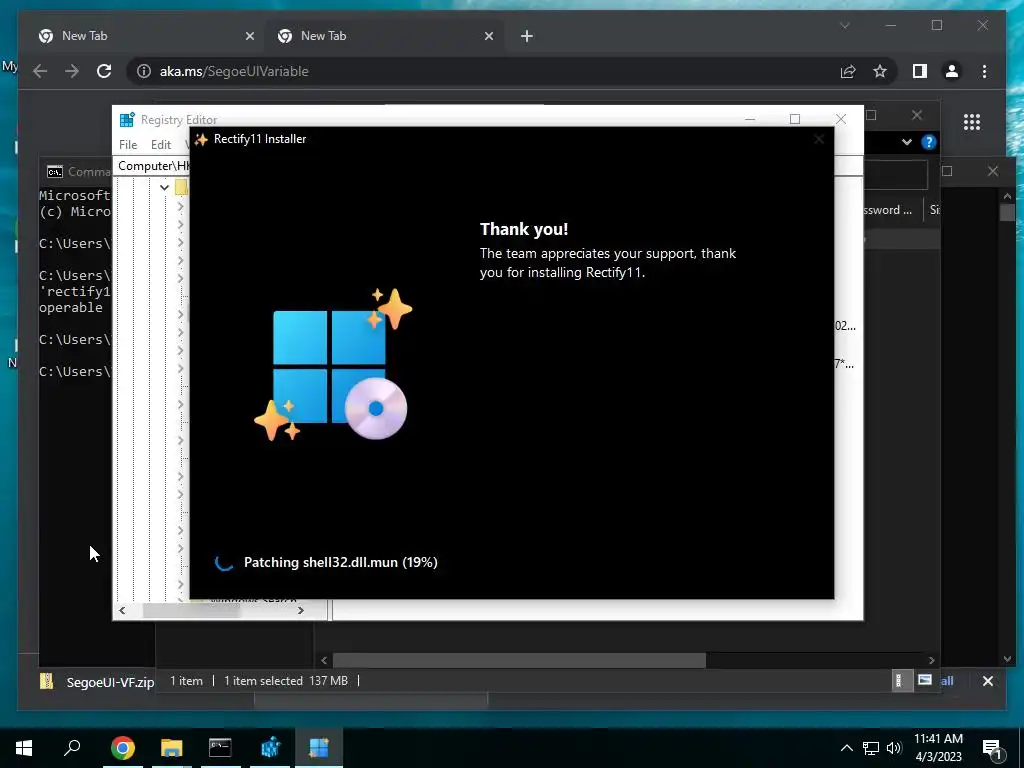1024x768 pixels.
Task: Close the second New Tab
Action: pos(488,36)
